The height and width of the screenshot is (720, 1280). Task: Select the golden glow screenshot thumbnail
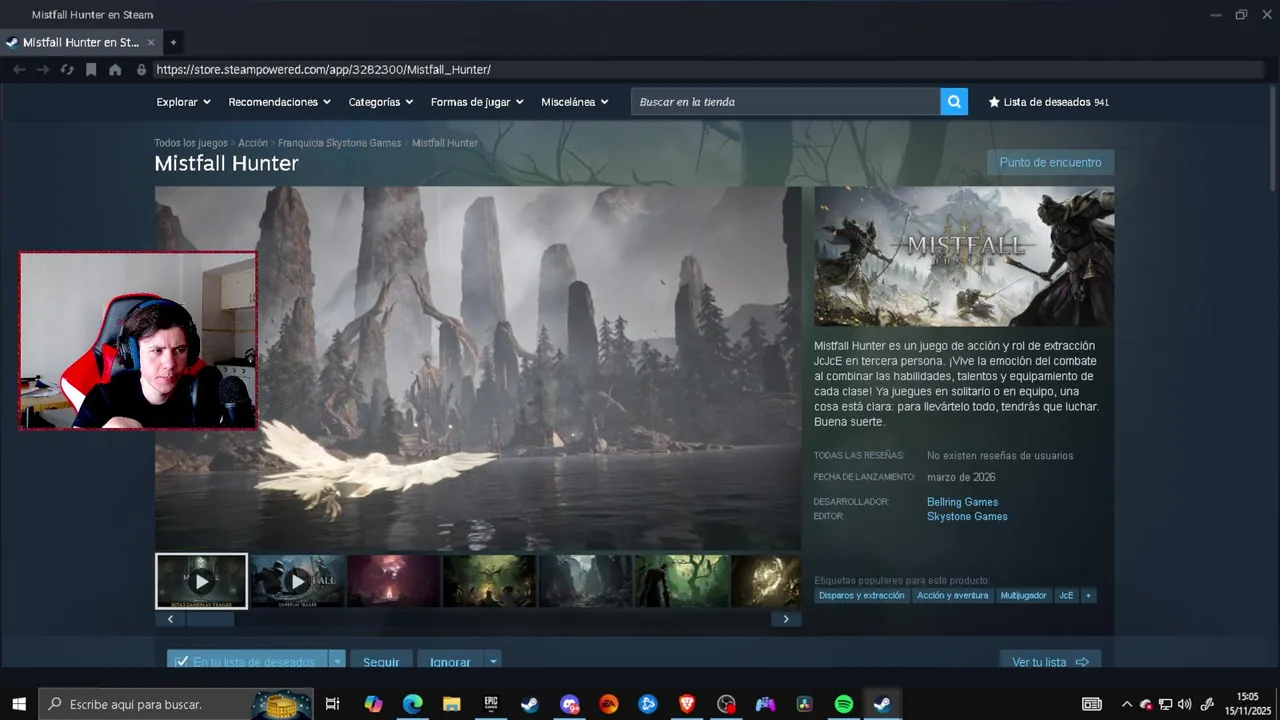click(766, 581)
